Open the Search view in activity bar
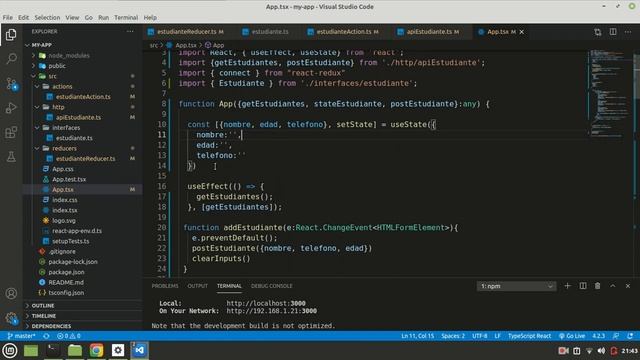This screenshot has height=360, width=640. pos(11,59)
